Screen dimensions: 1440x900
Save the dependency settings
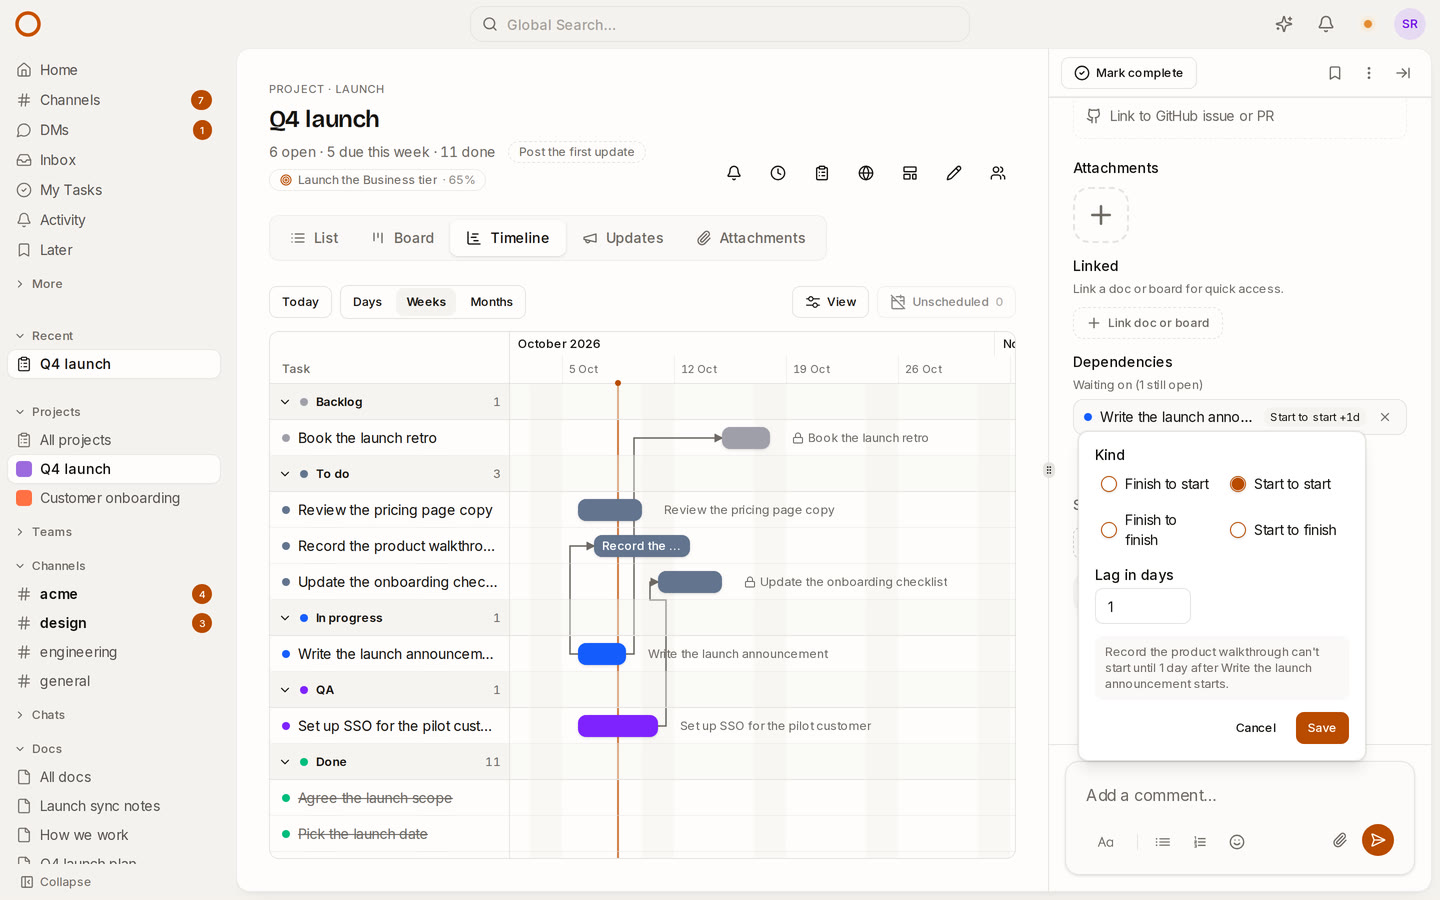pos(1322,728)
